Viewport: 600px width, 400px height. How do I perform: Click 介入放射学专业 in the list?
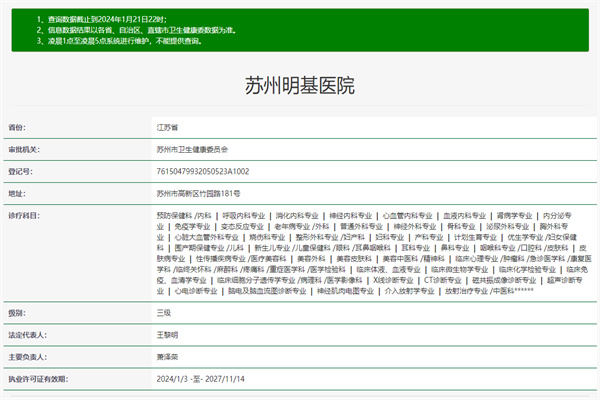click(x=409, y=291)
